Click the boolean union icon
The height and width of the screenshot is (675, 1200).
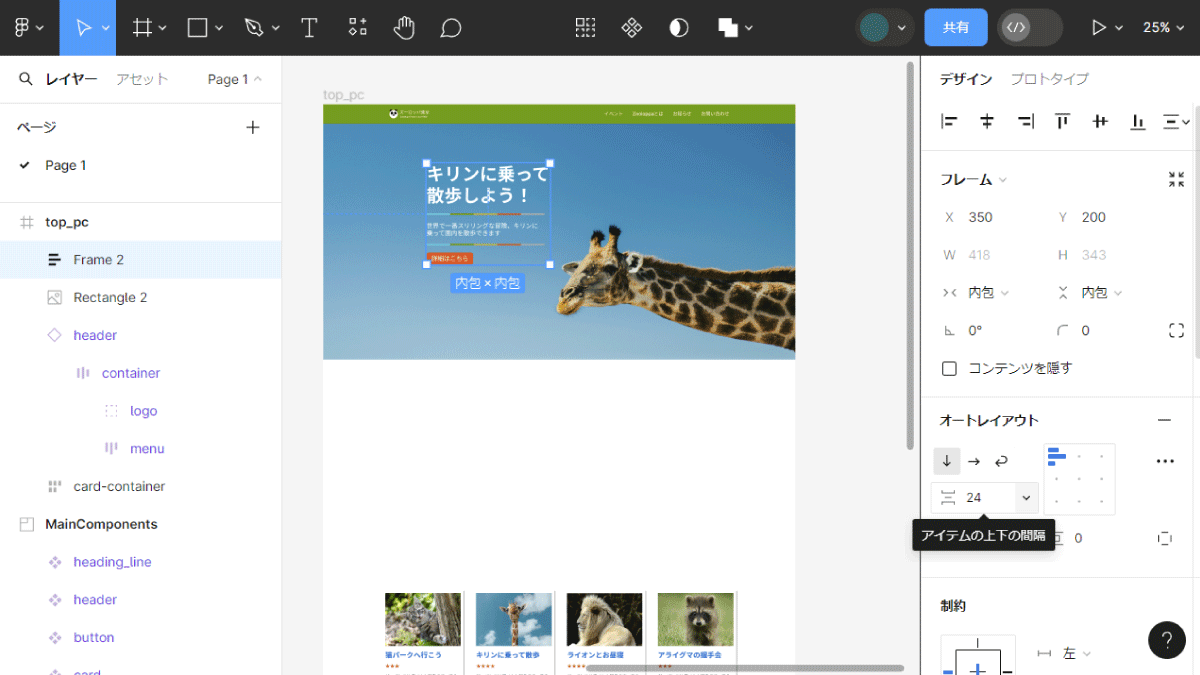pos(728,28)
